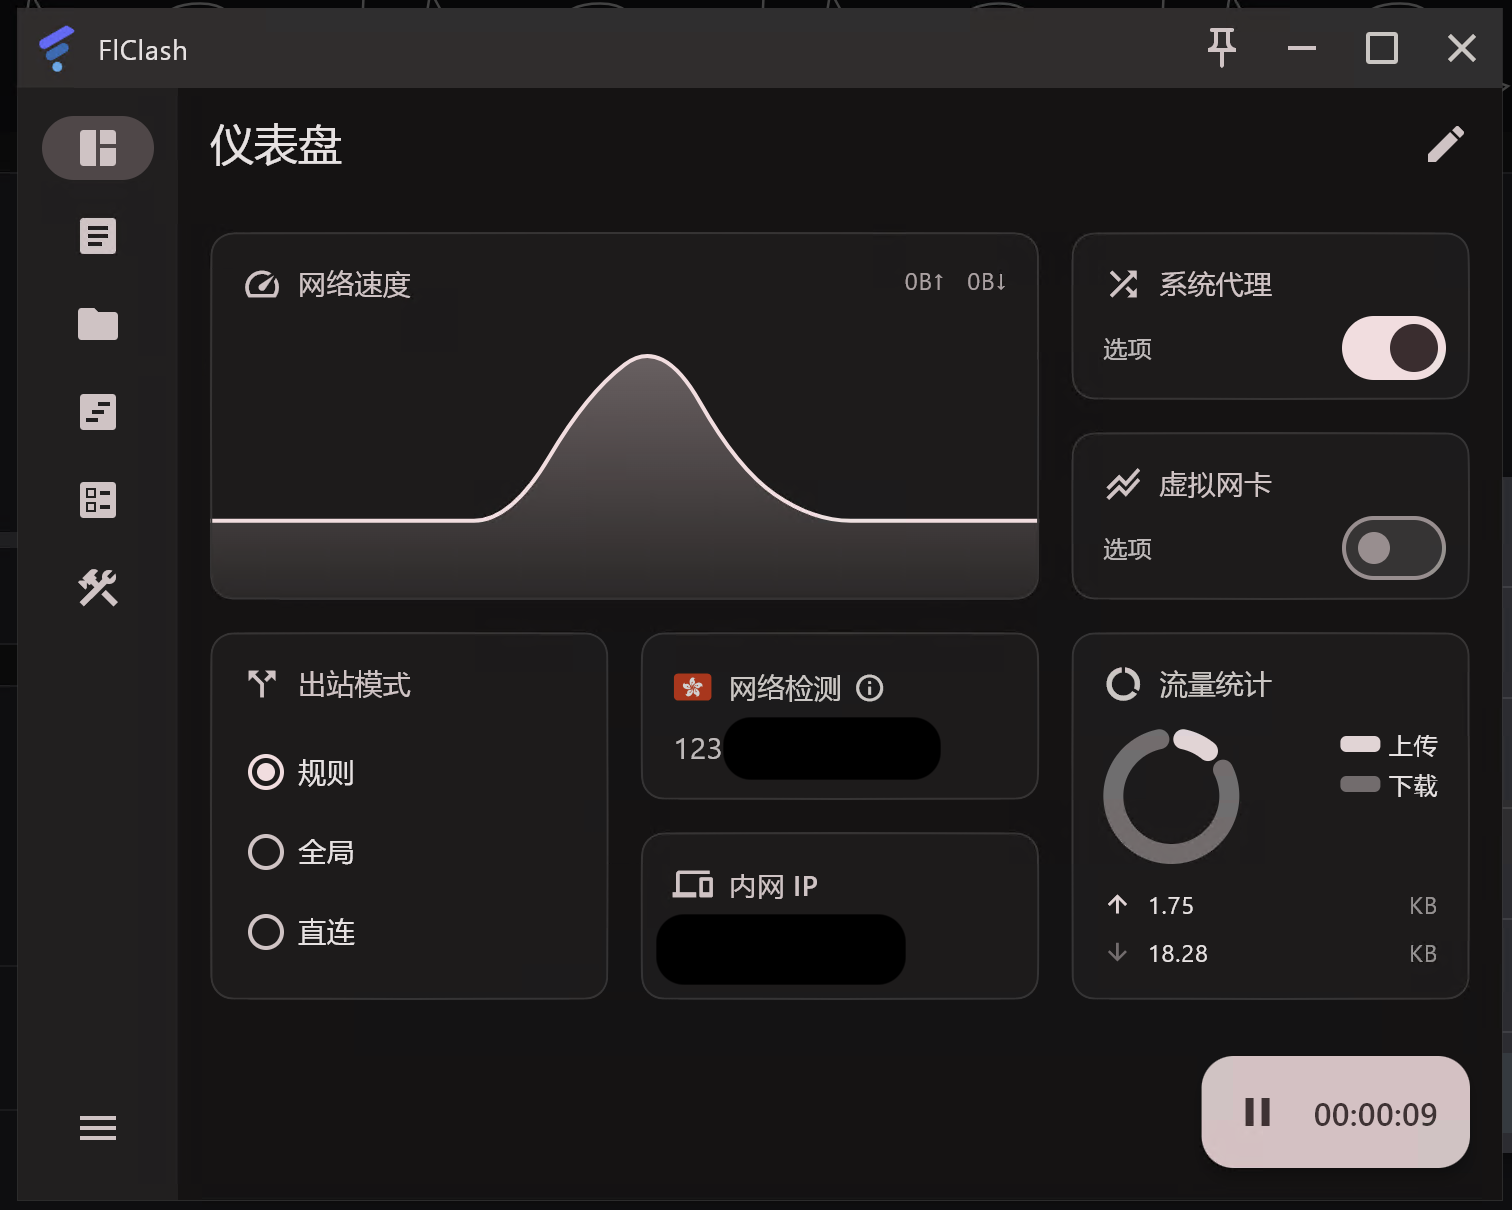Pin the FlClash window on top
Image resolution: width=1512 pixels, height=1210 pixels.
coord(1222,47)
